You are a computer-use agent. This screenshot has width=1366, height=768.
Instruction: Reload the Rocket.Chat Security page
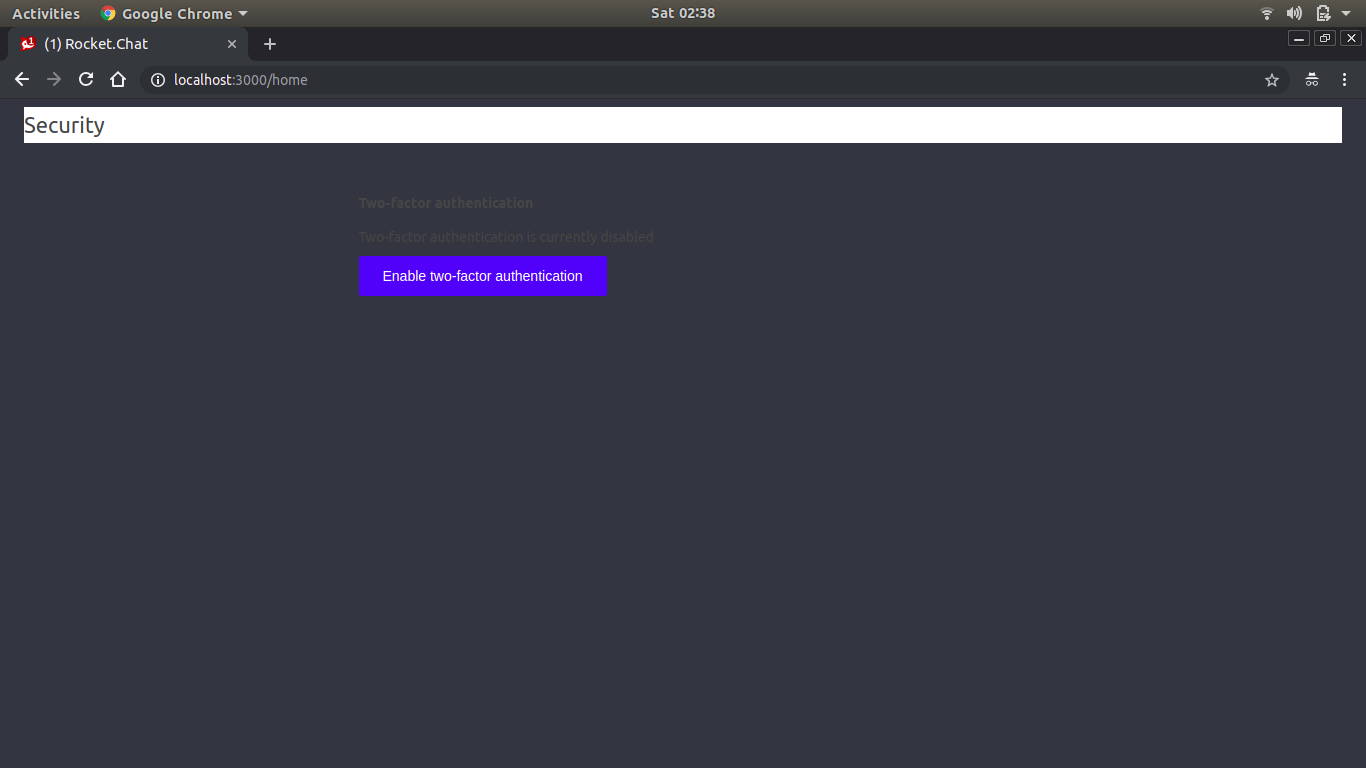(x=86, y=79)
